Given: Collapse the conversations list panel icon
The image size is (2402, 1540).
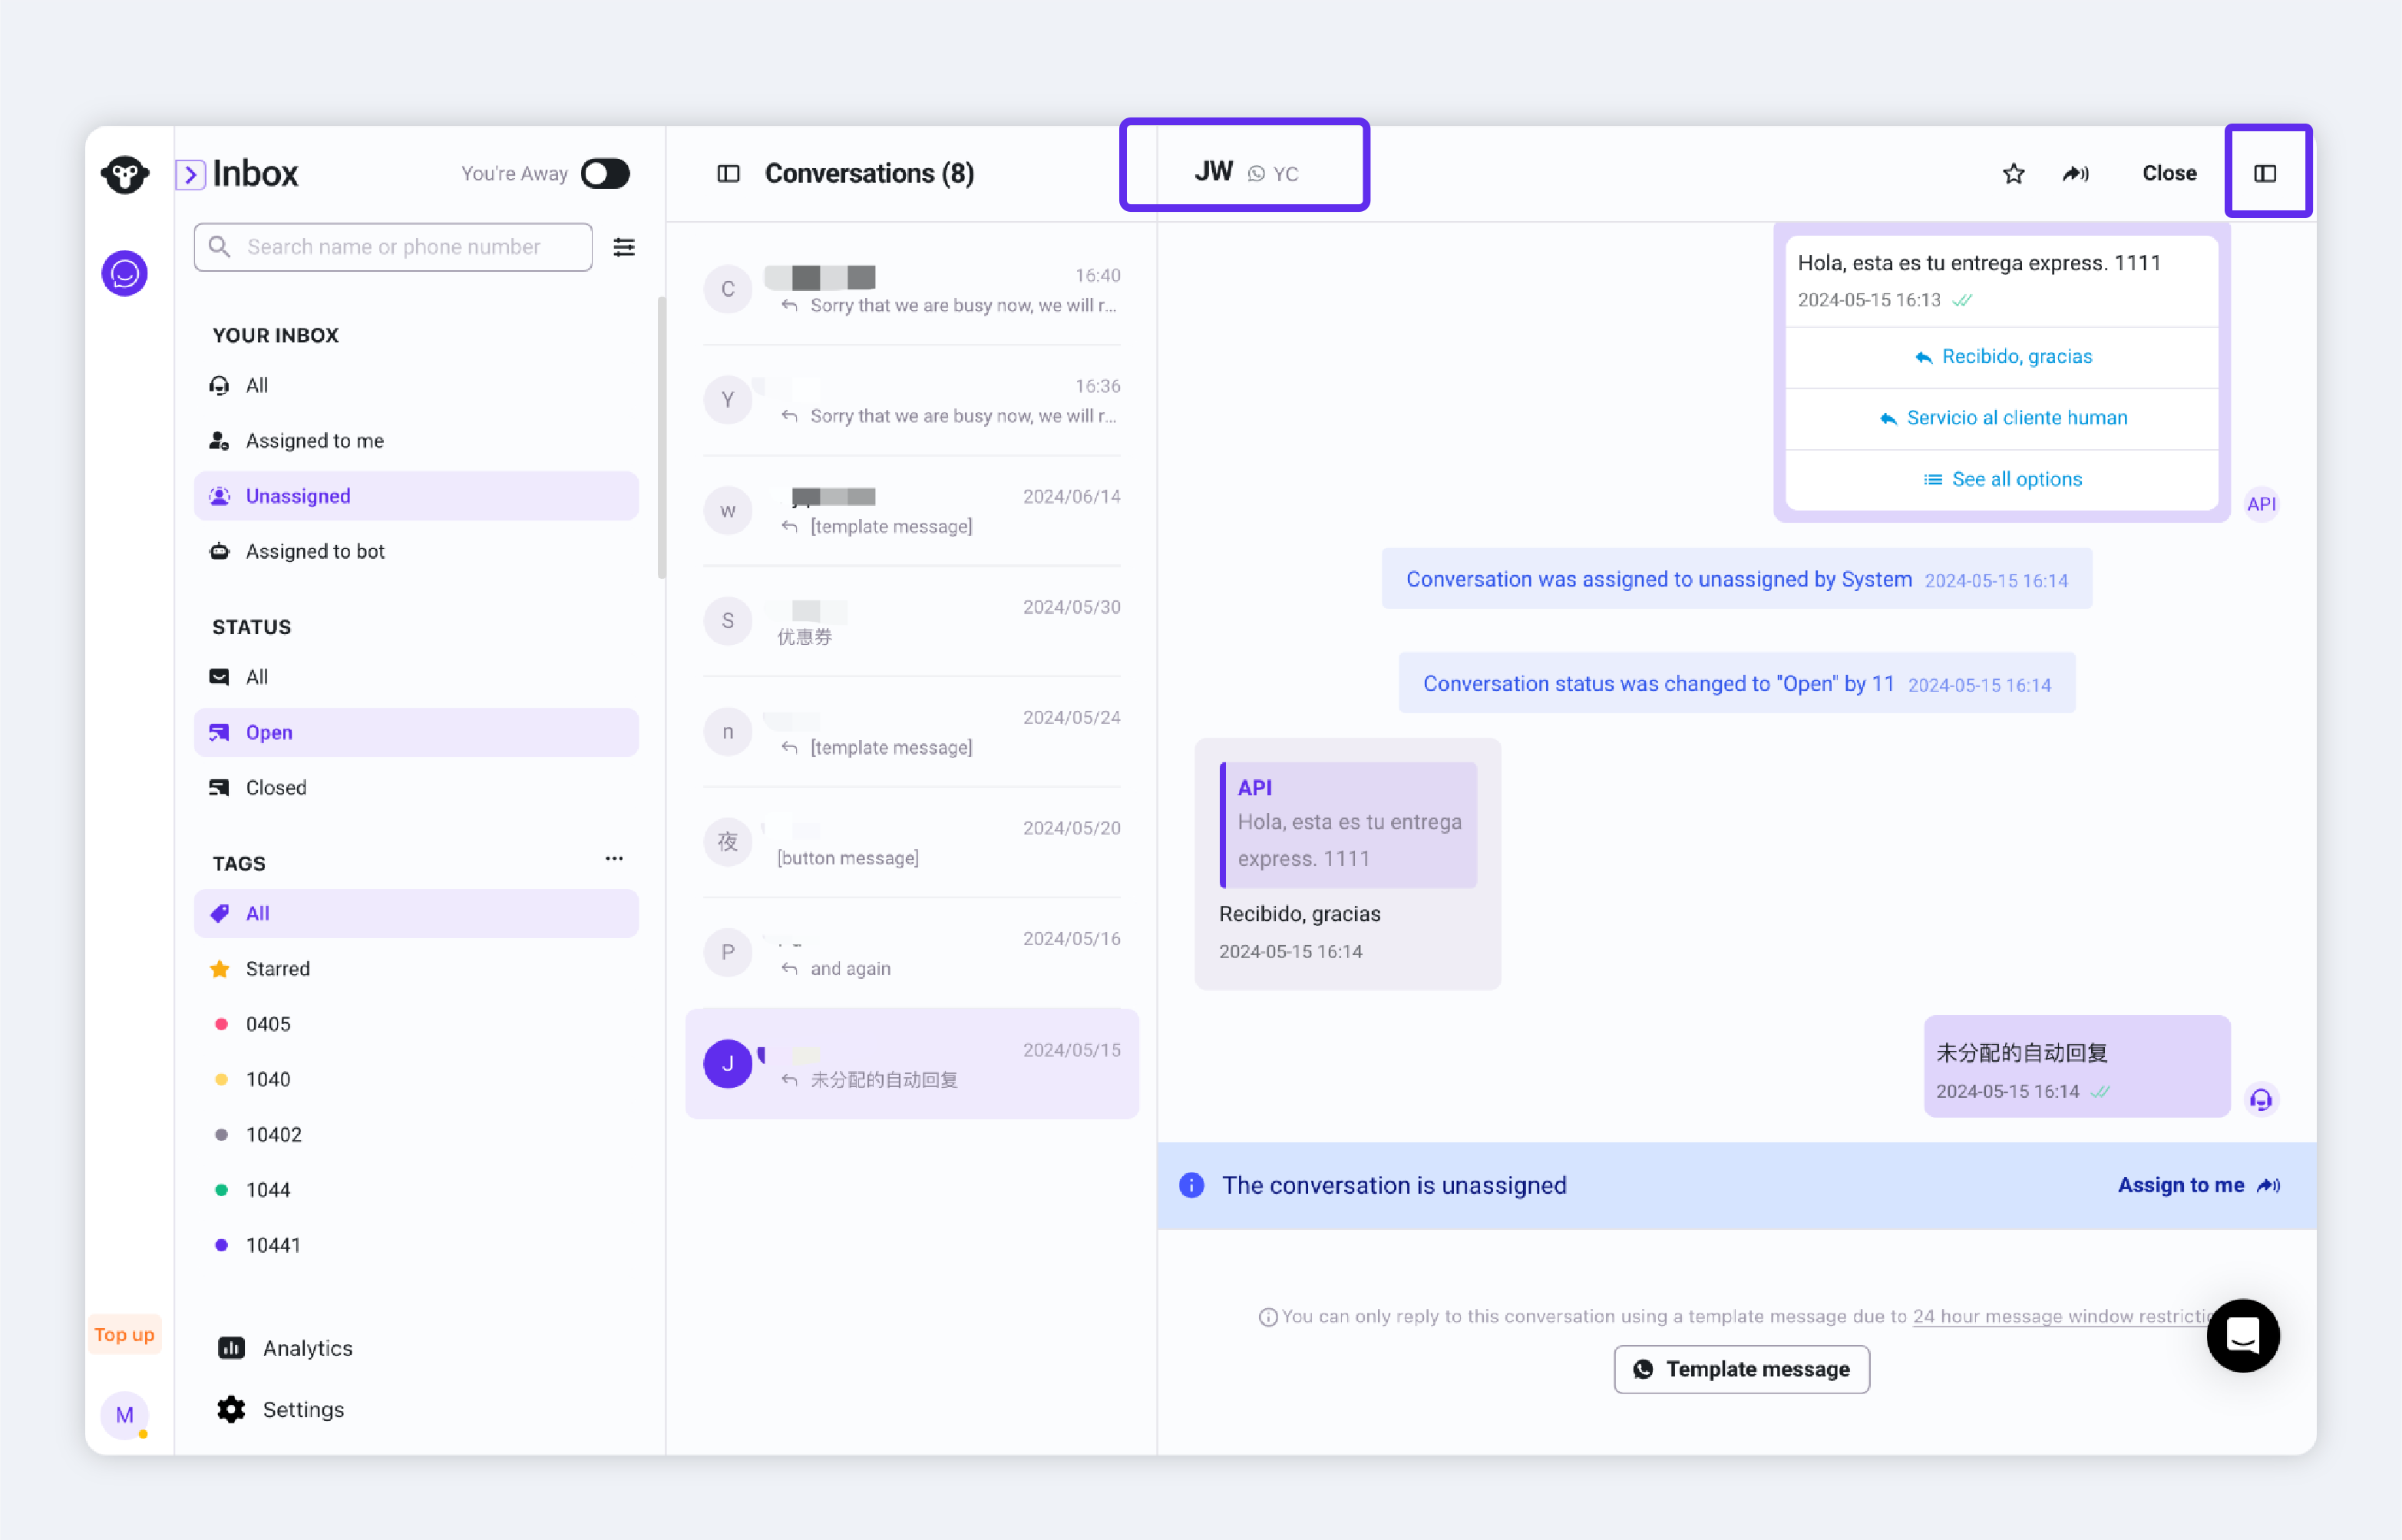Looking at the screenshot, I should tap(728, 174).
